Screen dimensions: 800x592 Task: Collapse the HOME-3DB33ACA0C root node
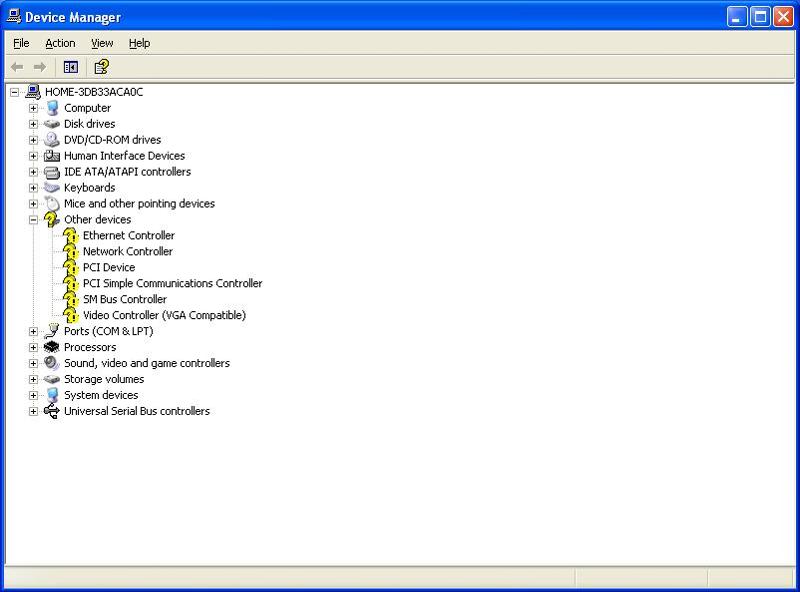[x=14, y=92]
